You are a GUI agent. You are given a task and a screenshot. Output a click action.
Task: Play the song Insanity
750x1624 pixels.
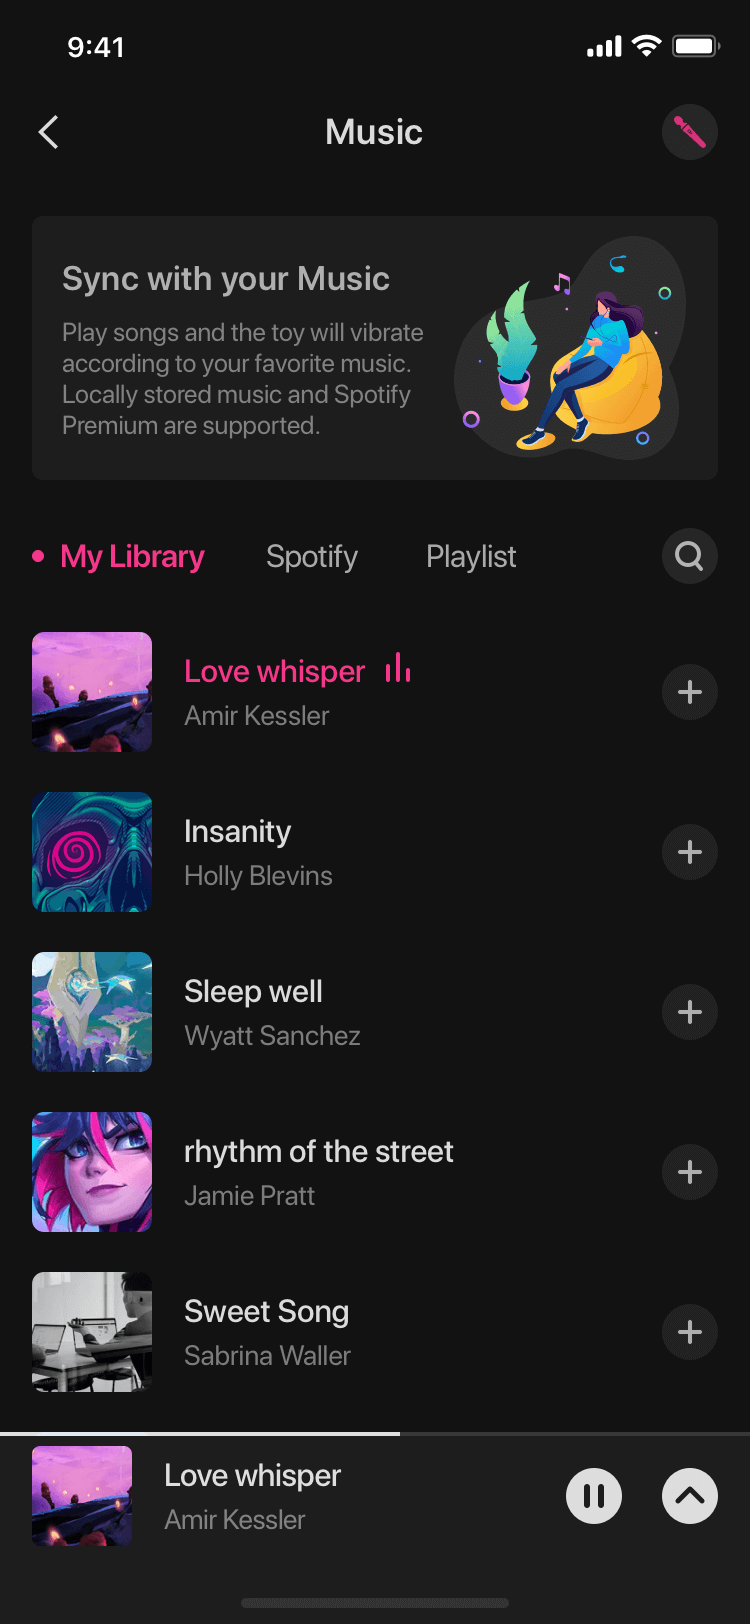click(x=238, y=832)
